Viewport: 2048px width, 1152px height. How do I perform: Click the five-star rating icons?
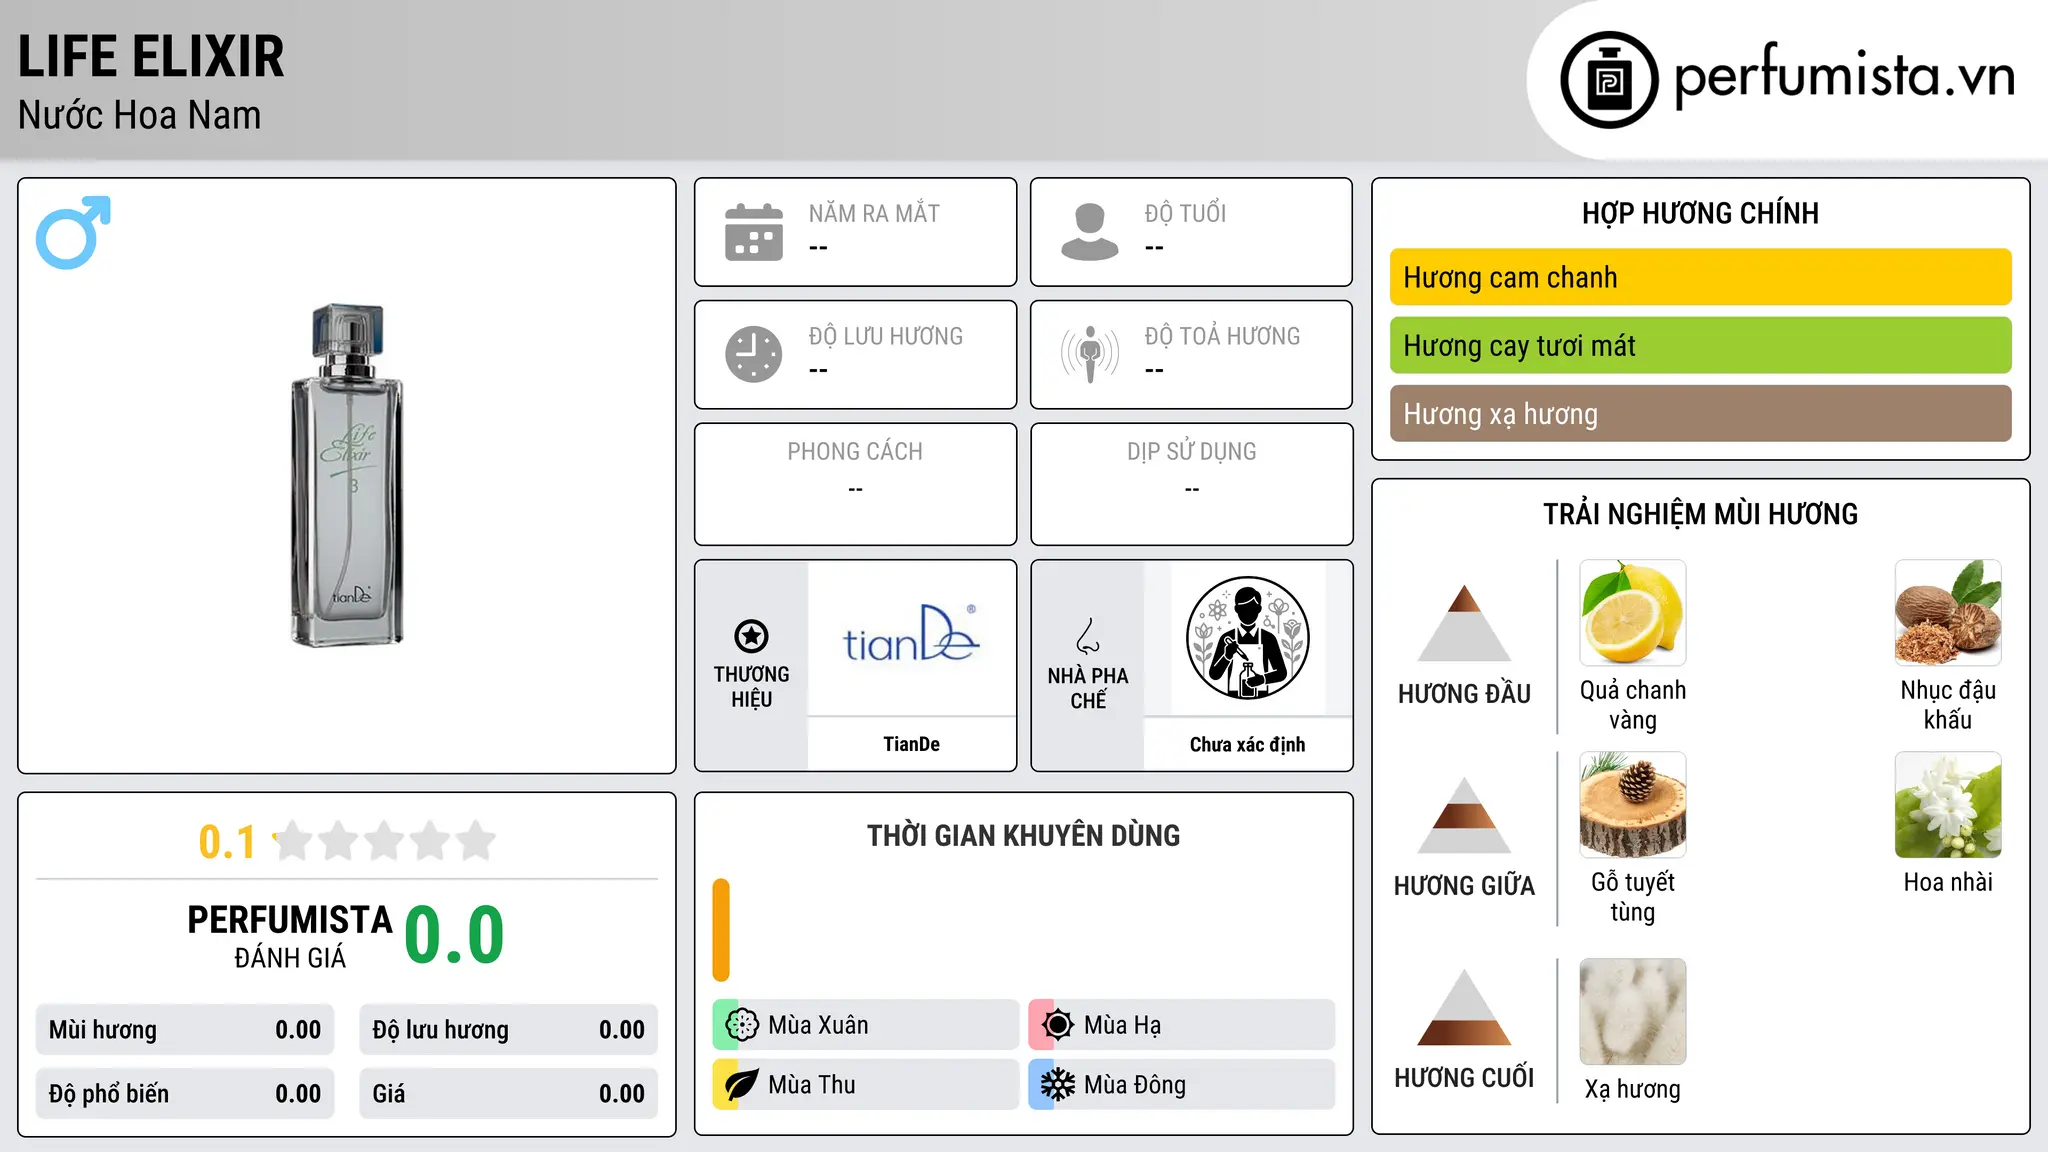384,841
